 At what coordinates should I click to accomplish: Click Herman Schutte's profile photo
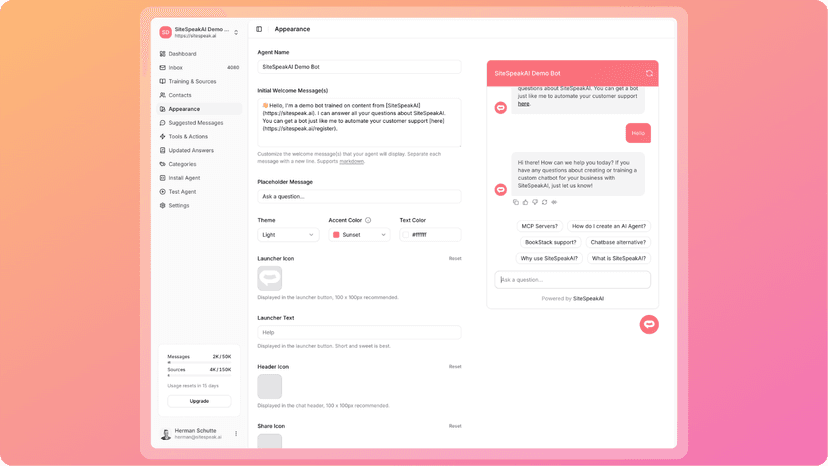point(166,434)
